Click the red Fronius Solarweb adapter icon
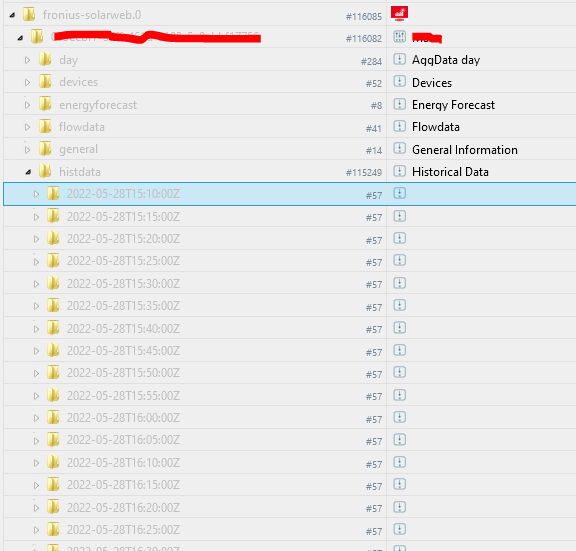The height and width of the screenshot is (551, 576). coord(399,14)
